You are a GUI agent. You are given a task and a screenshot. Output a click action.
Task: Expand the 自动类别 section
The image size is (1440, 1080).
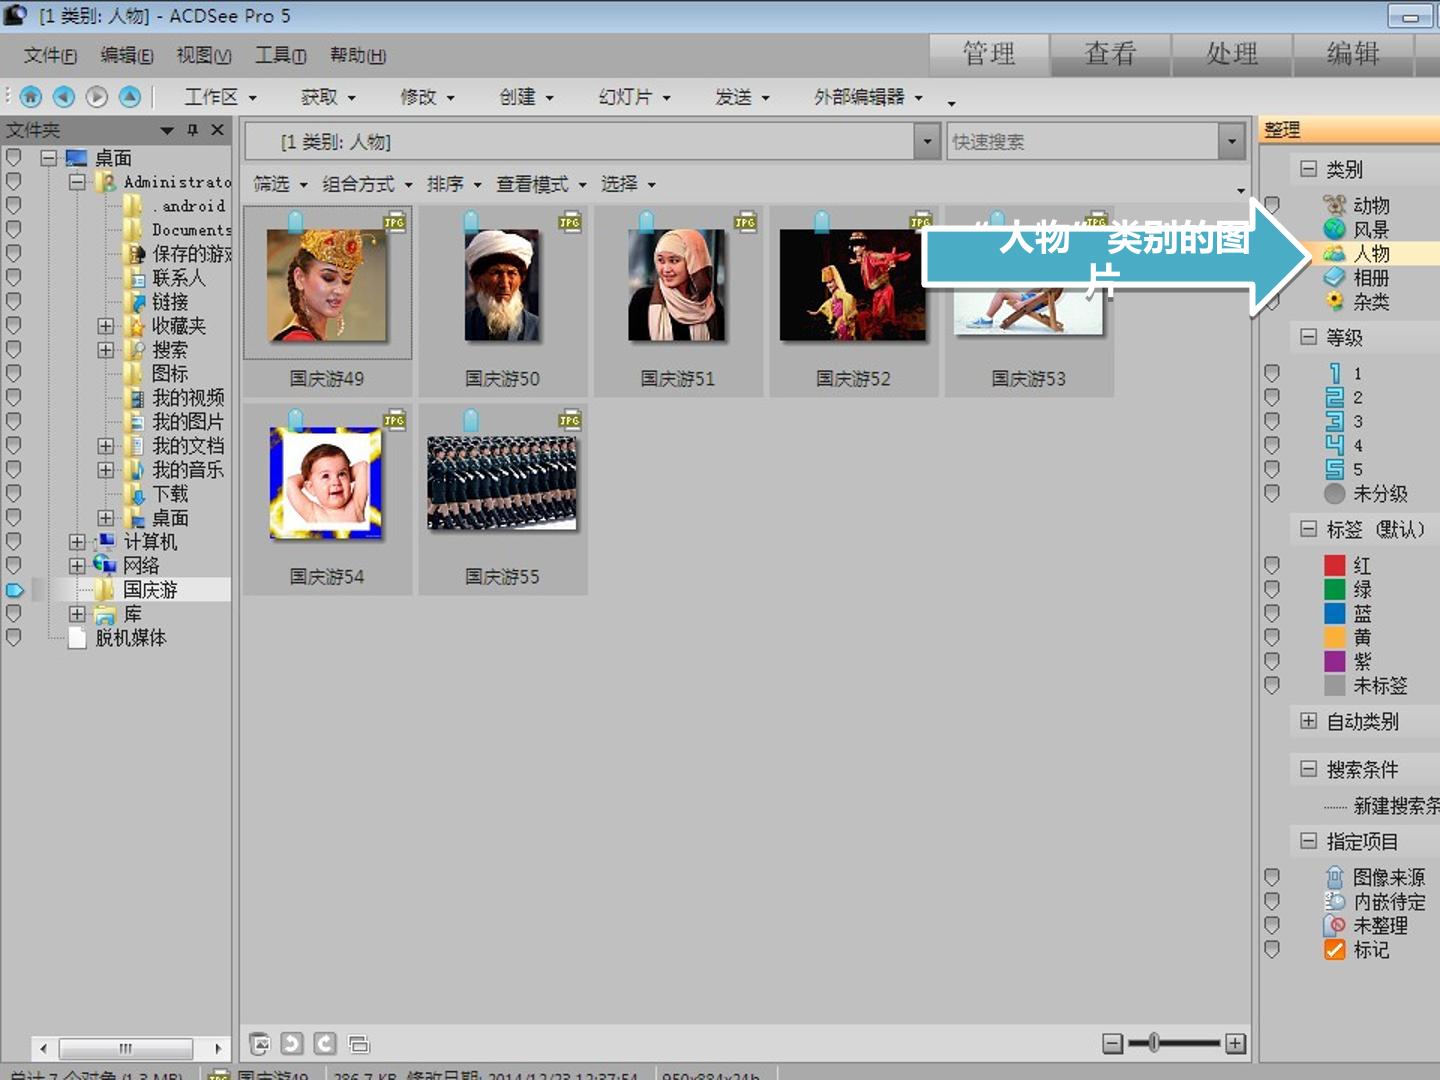(1308, 721)
